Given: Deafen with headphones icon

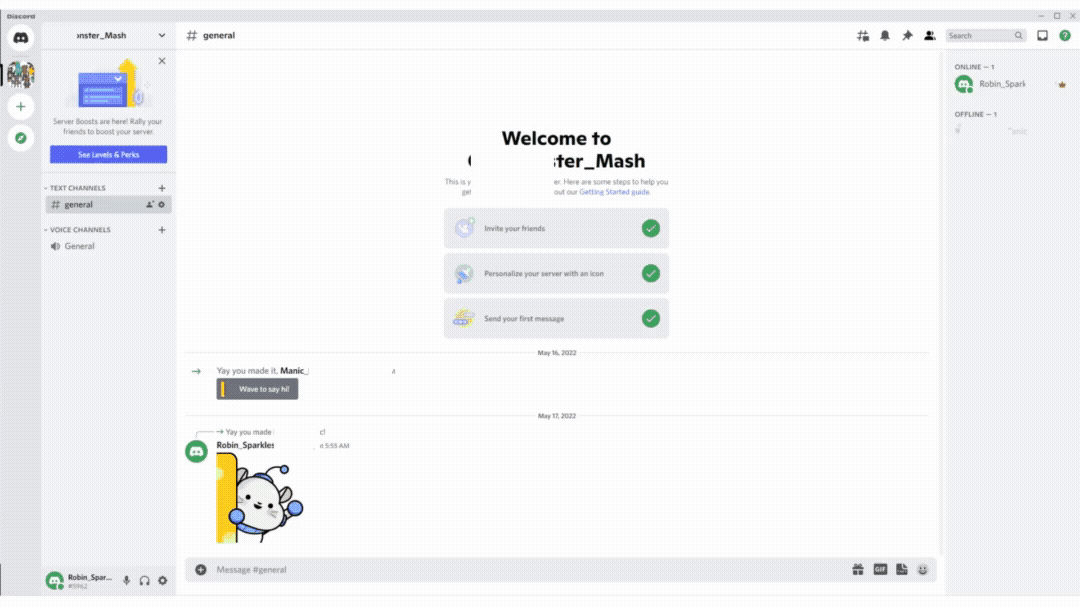Looking at the screenshot, I should tap(145, 581).
